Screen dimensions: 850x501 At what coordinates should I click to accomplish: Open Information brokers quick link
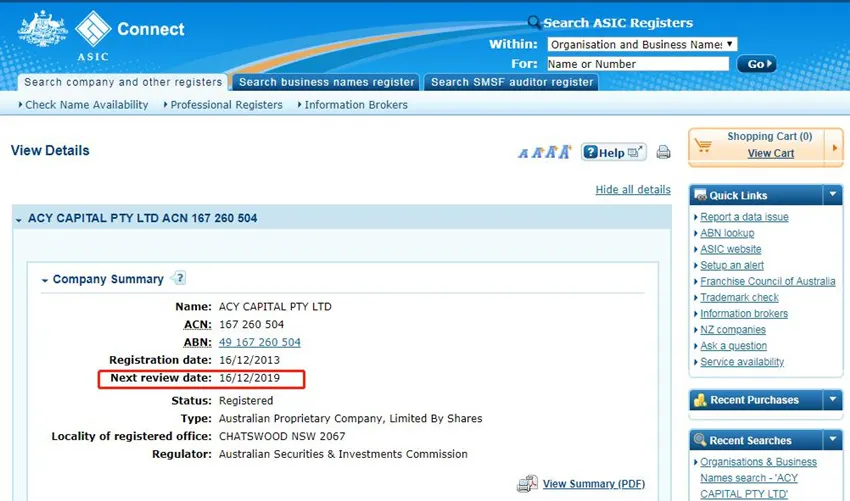click(744, 313)
